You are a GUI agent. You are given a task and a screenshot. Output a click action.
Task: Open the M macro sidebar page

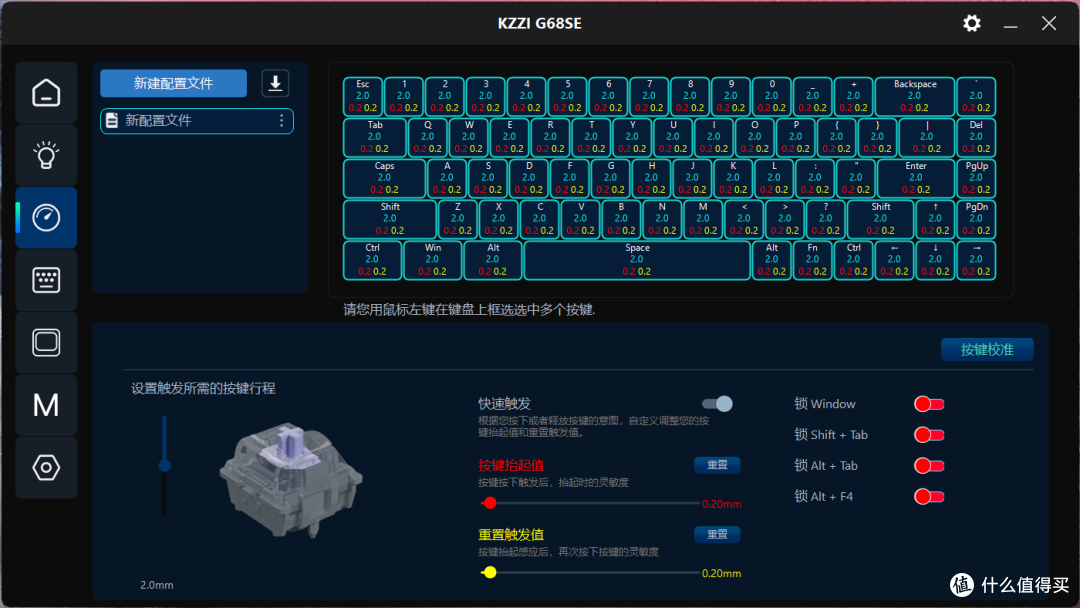(46, 405)
